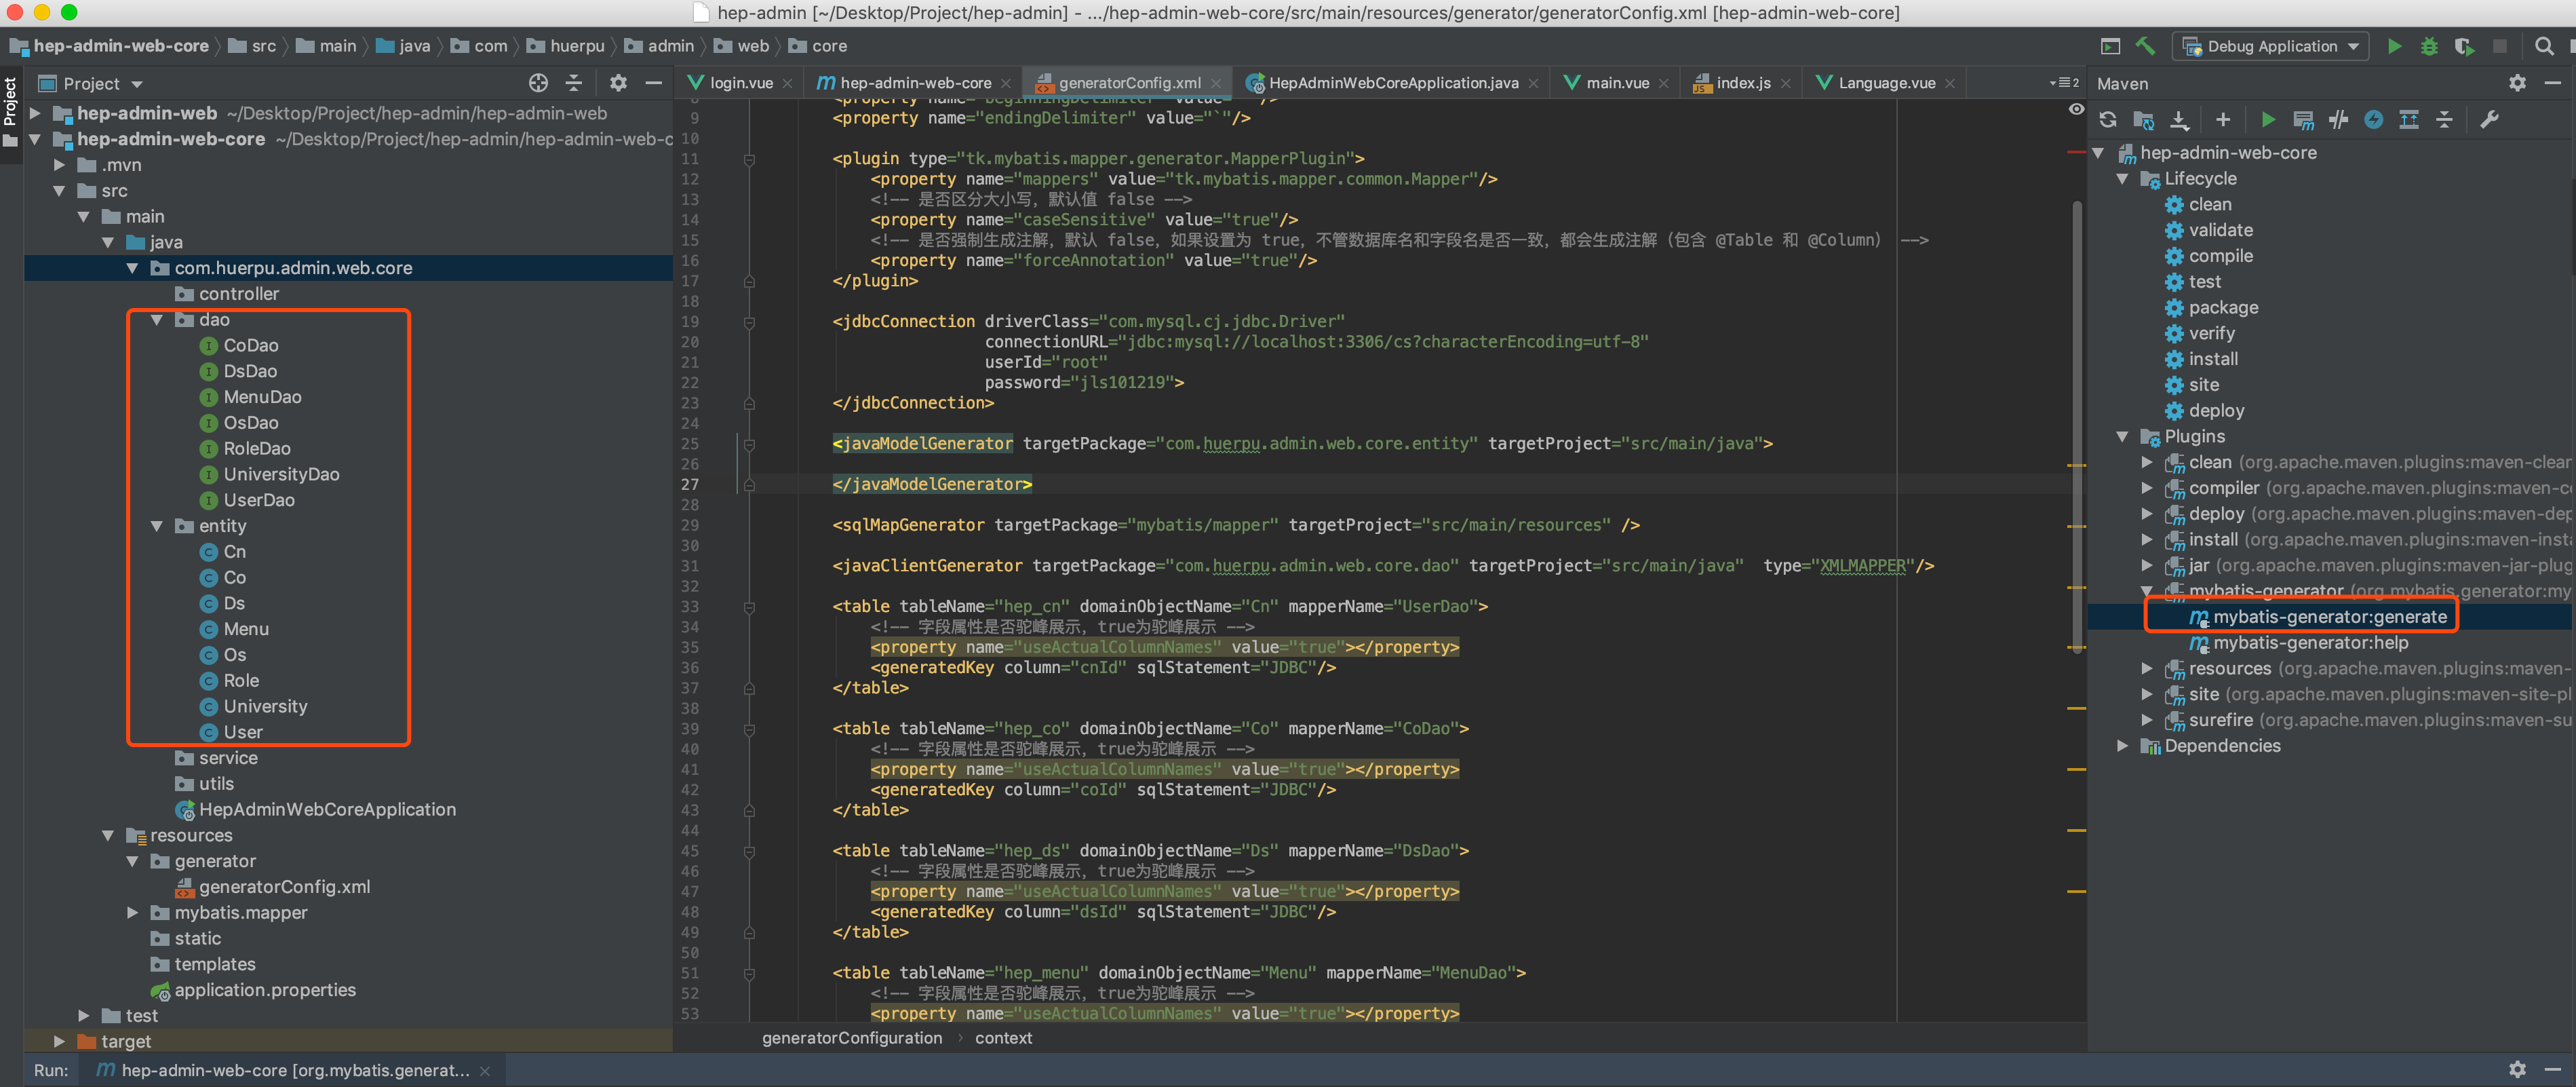Reimport all Maven projects refresh icon
Viewport: 2576px width, 1087px height.
pyautogui.click(x=2108, y=120)
